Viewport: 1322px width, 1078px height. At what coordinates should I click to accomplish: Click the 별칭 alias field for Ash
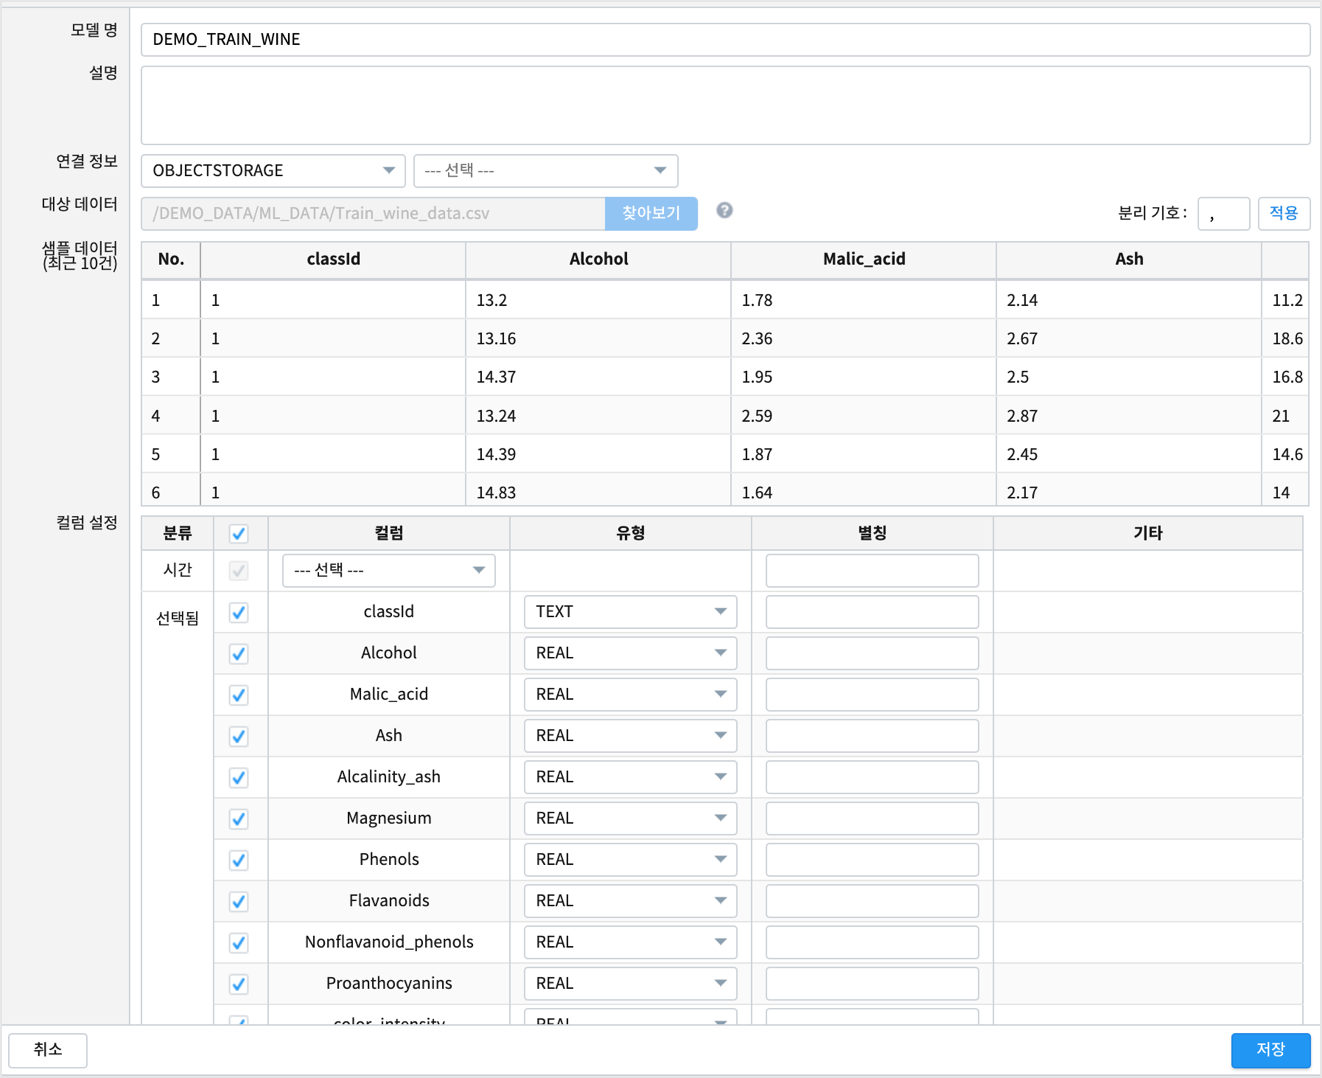tap(872, 736)
